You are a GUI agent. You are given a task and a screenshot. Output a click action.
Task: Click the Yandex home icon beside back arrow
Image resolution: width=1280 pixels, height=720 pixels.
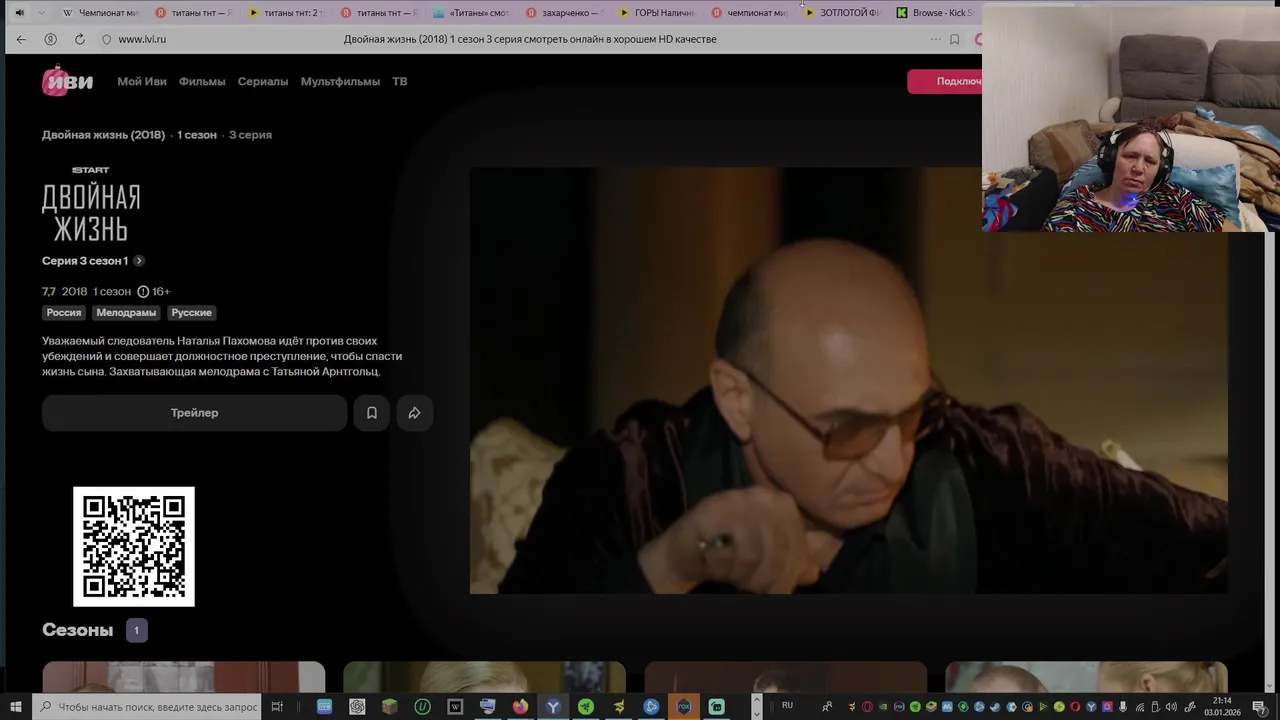click(50, 39)
